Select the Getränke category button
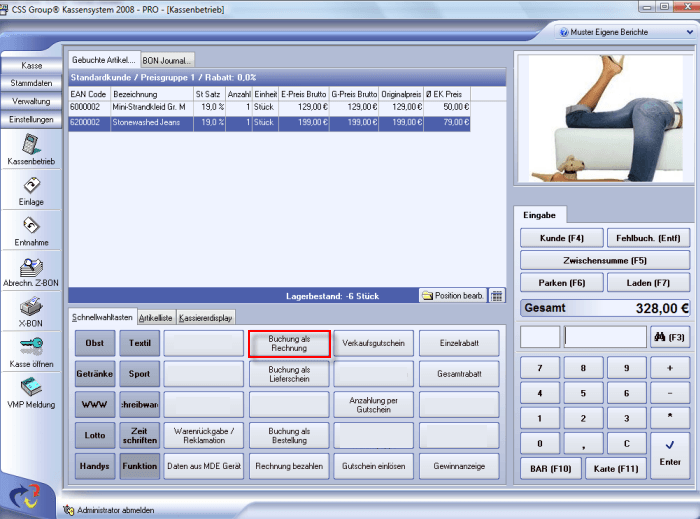This screenshot has height=519, width=700. (95, 374)
